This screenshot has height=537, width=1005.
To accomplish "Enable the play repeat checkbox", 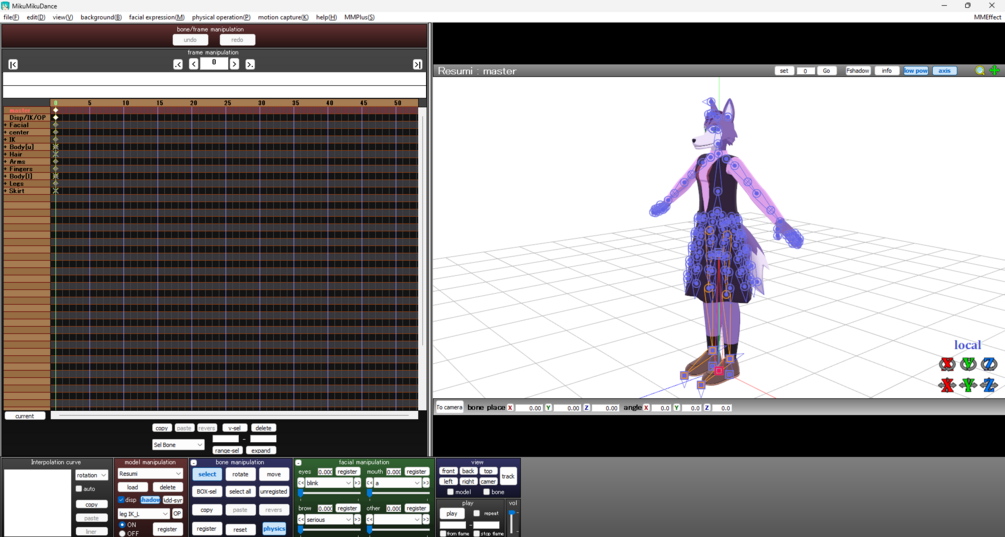I will pyautogui.click(x=476, y=513).
